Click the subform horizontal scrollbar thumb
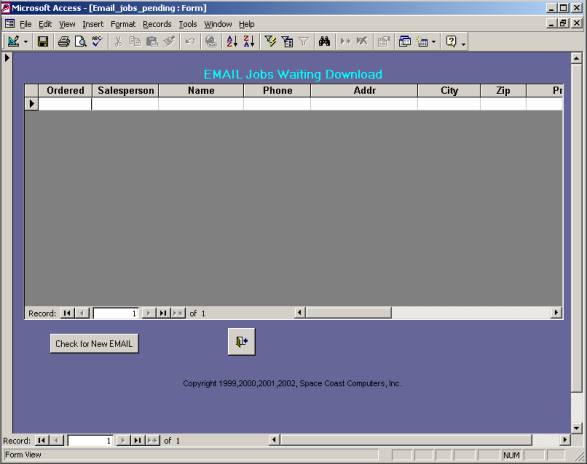 click(348, 312)
